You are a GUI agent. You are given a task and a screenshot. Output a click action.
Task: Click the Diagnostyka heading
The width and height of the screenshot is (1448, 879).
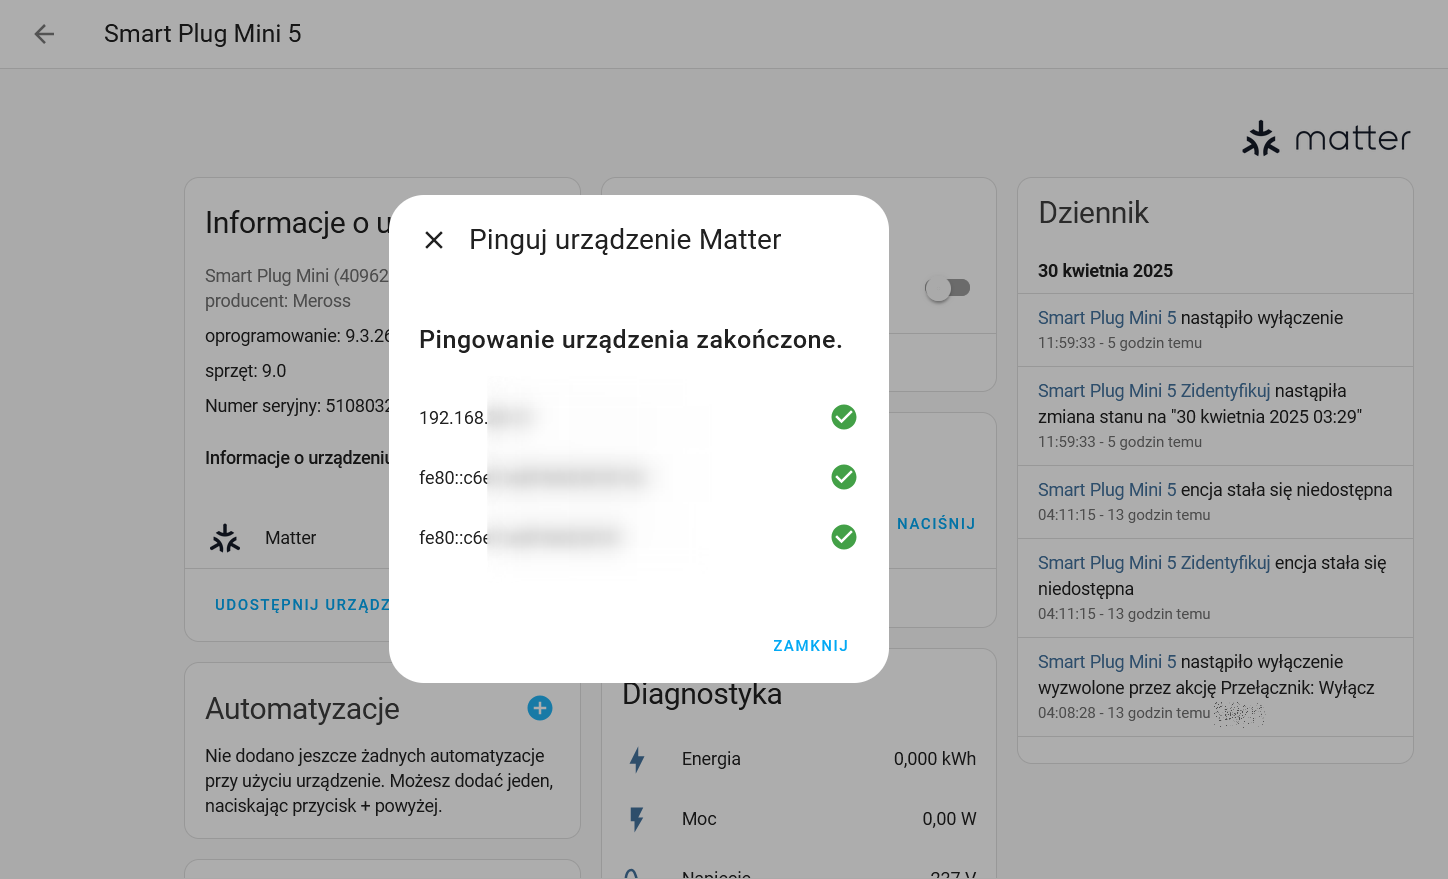[x=702, y=694]
